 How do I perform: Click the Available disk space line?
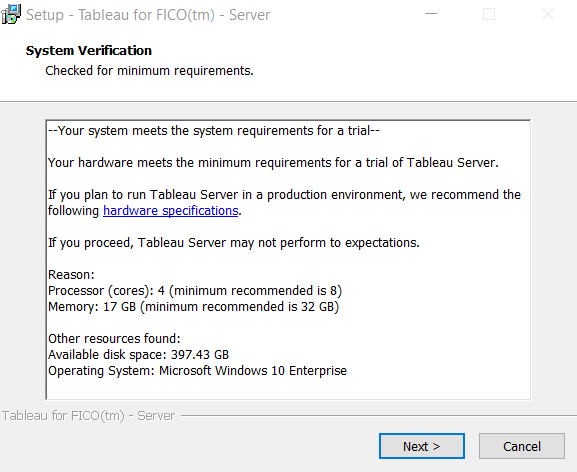pos(138,355)
